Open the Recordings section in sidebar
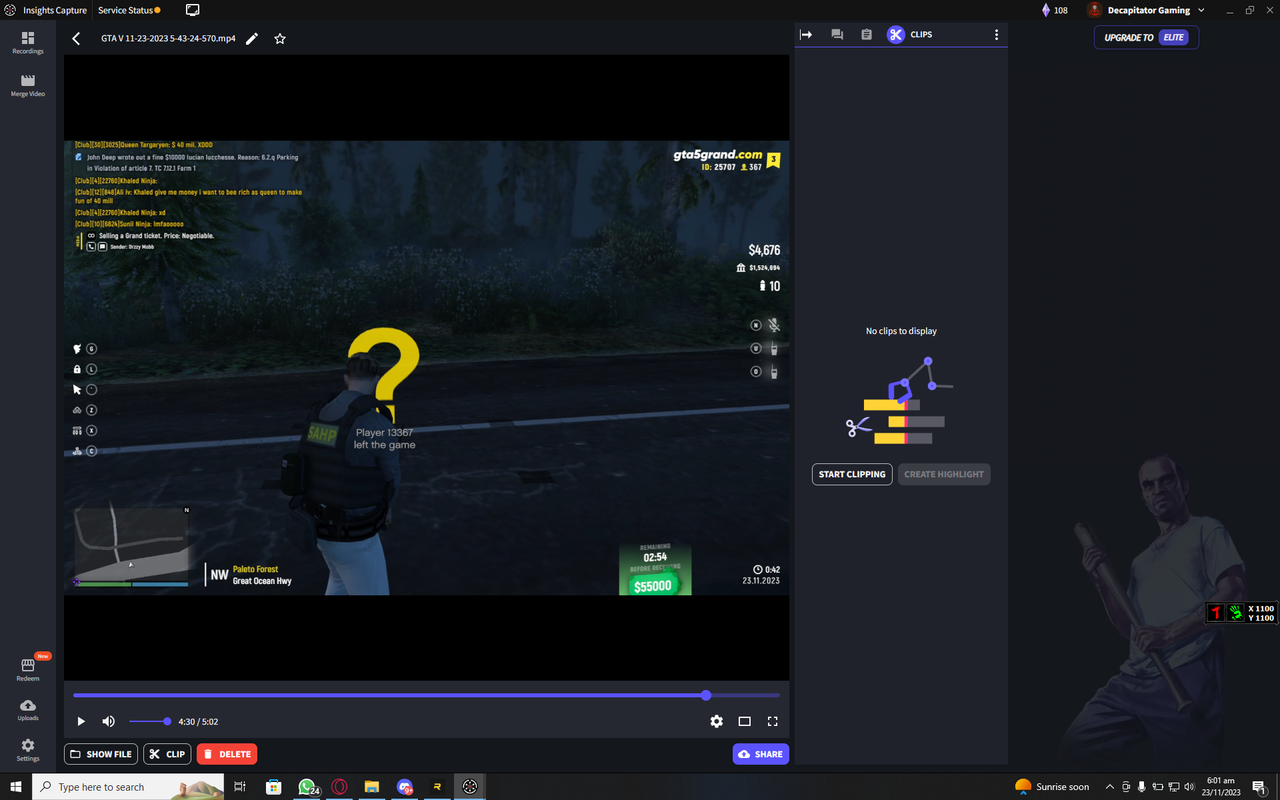 pyautogui.click(x=28, y=42)
